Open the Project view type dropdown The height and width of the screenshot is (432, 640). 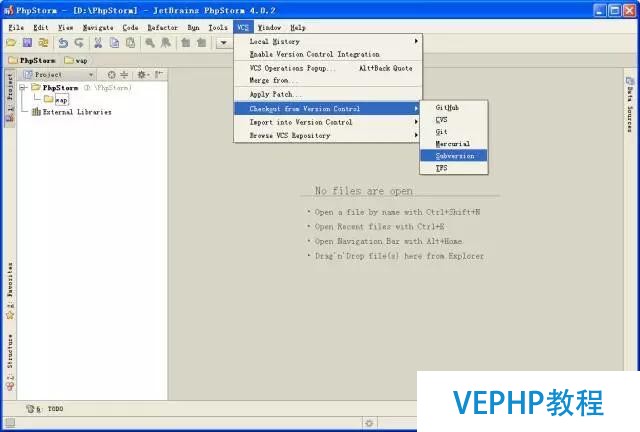pos(59,75)
